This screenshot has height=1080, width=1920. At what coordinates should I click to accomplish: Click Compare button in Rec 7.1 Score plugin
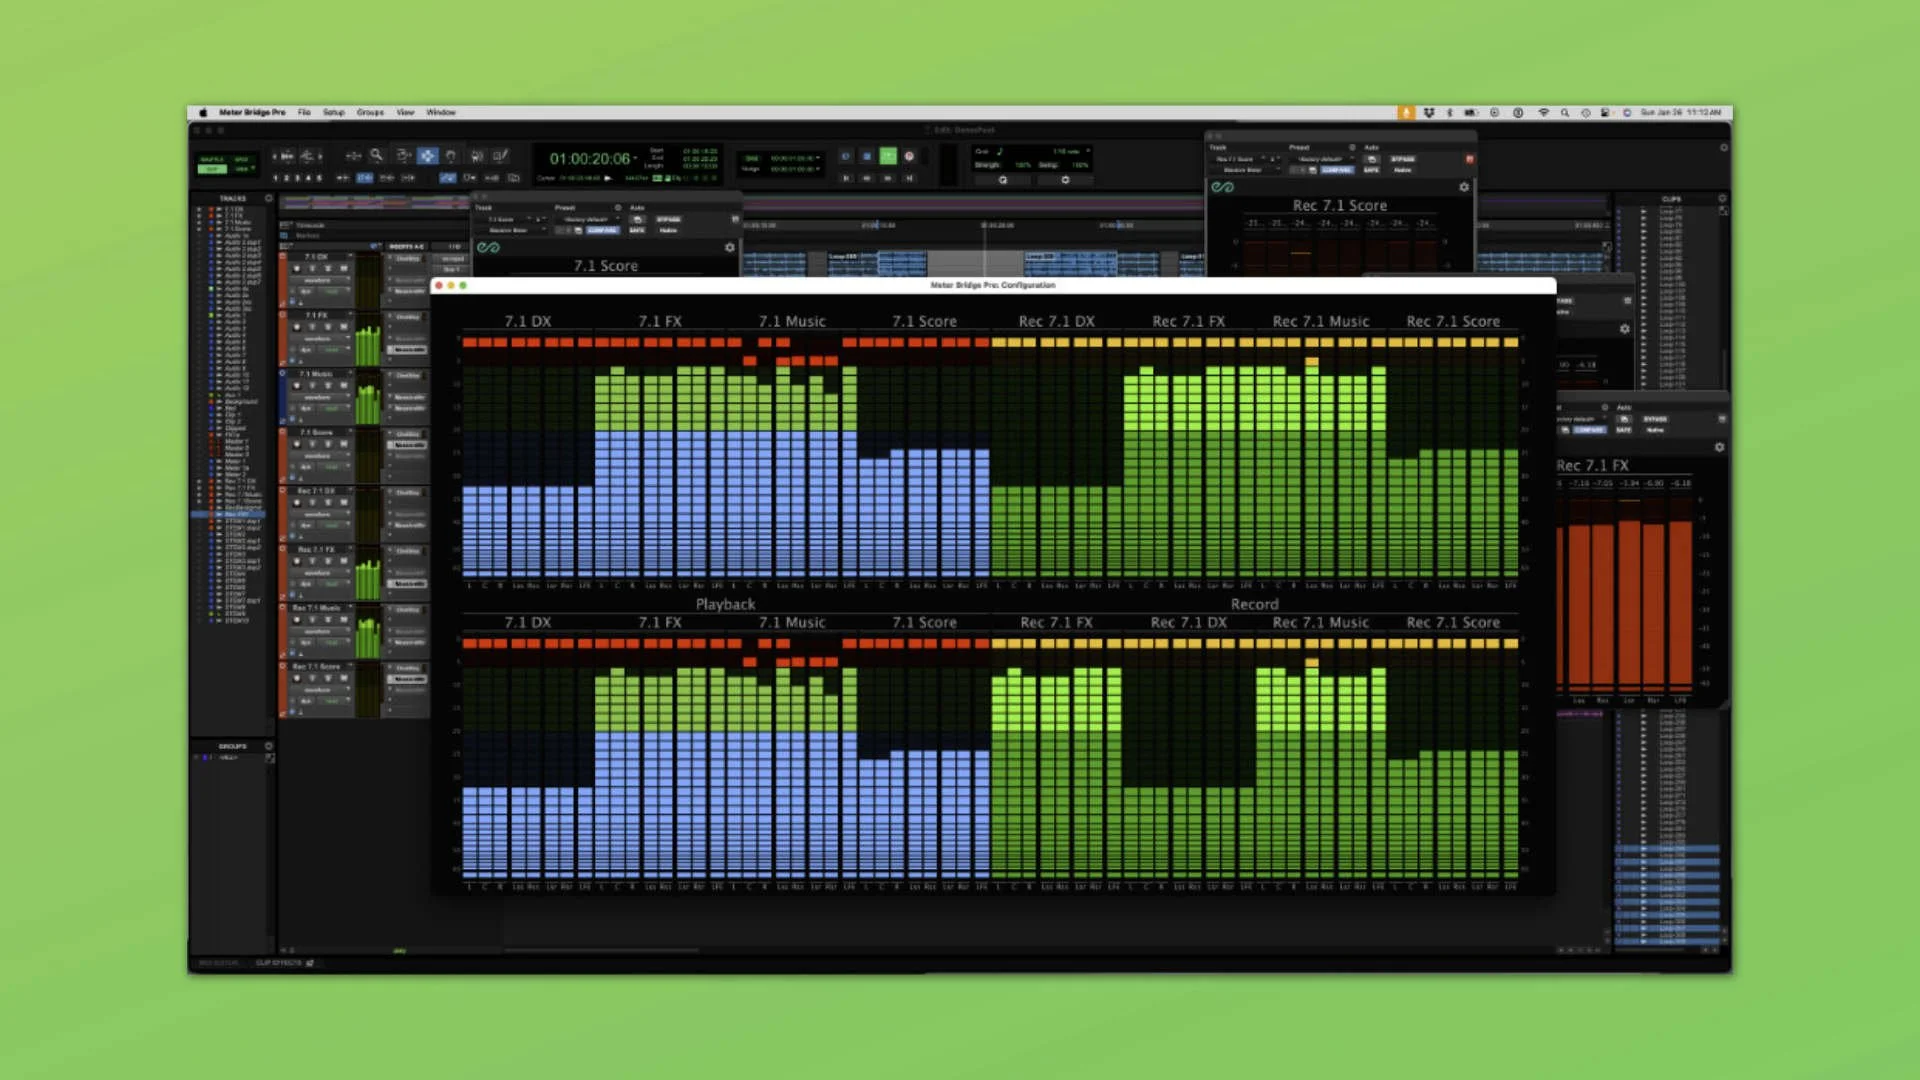(1337, 170)
